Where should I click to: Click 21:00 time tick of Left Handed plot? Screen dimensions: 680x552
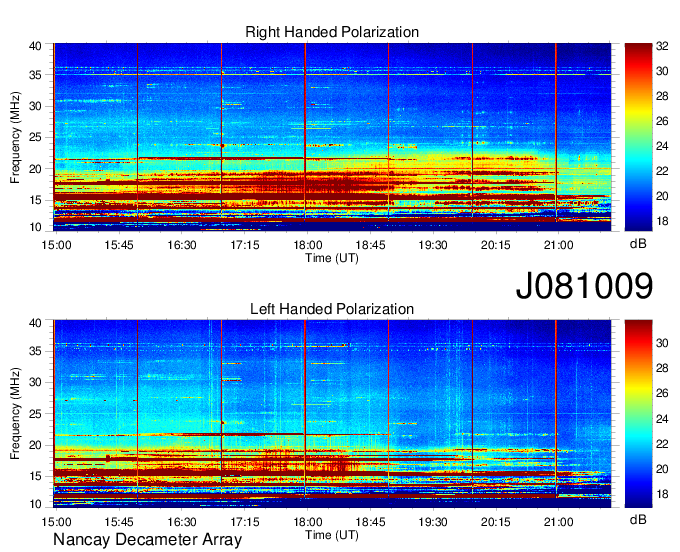[x=559, y=522]
